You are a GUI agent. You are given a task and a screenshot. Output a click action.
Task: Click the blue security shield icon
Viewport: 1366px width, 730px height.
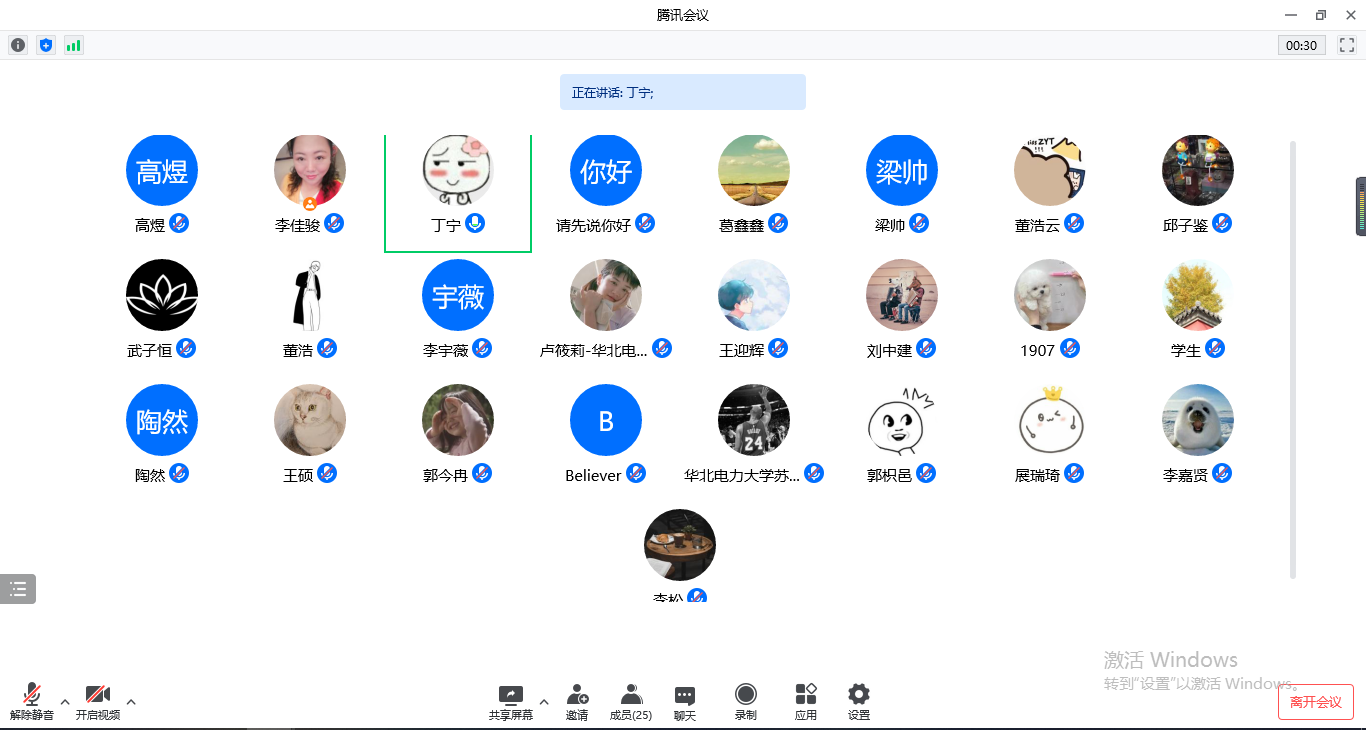click(46, 45)
